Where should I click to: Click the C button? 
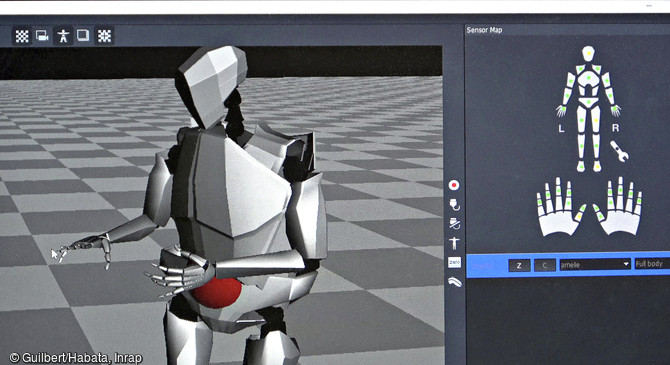click(x=545, y=265)
